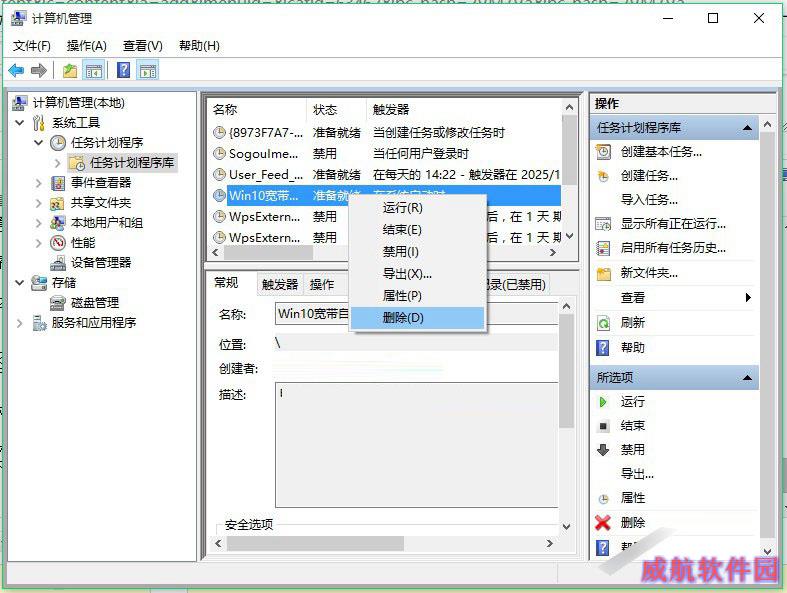Screen dimensions: 787x593
Task: Click the task list scroll-down arrow
Action: point(569,236)
